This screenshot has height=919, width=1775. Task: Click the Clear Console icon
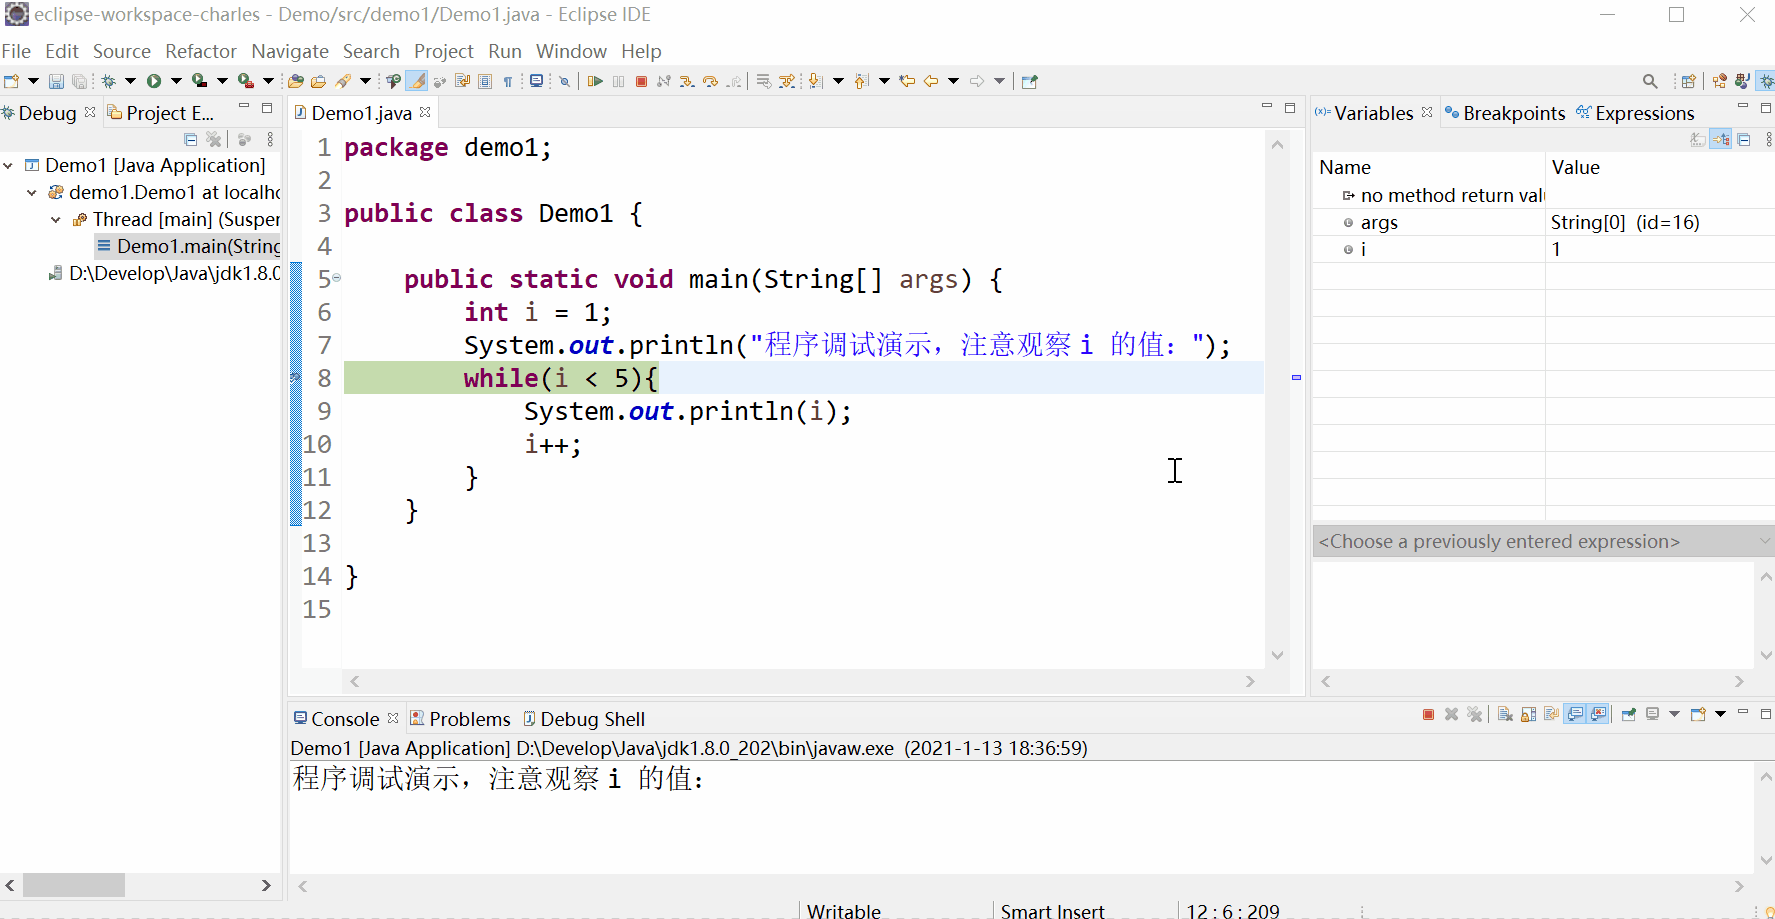point(1505,714)
